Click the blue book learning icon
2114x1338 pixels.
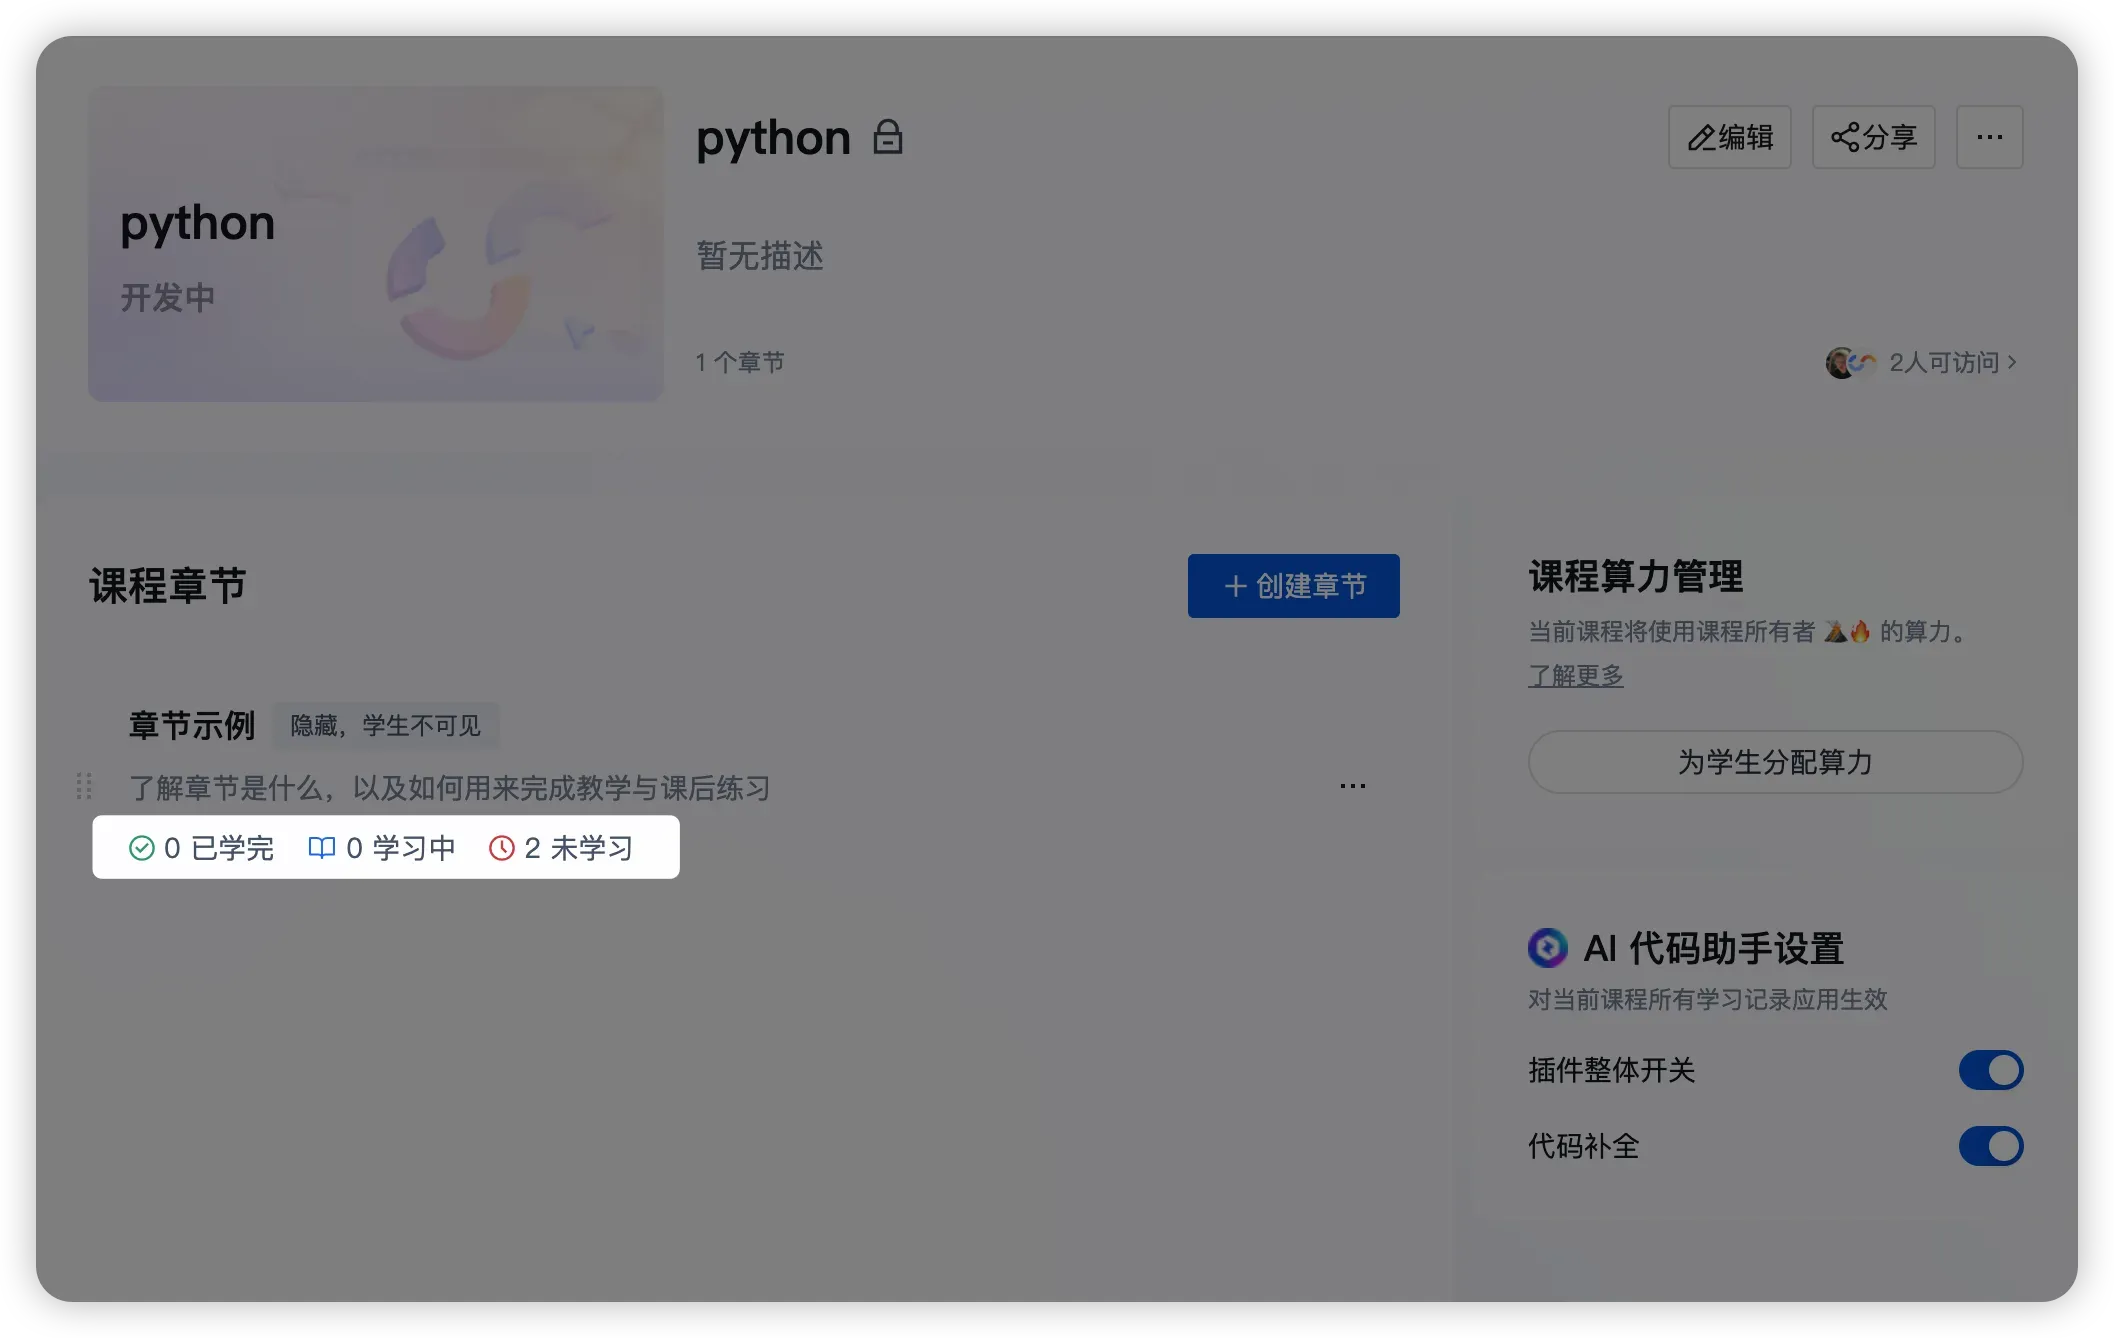pos(321,848)
